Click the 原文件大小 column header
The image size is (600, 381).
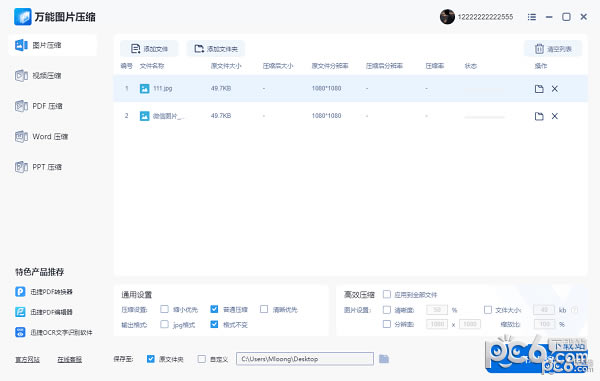(x=226, y=66)
